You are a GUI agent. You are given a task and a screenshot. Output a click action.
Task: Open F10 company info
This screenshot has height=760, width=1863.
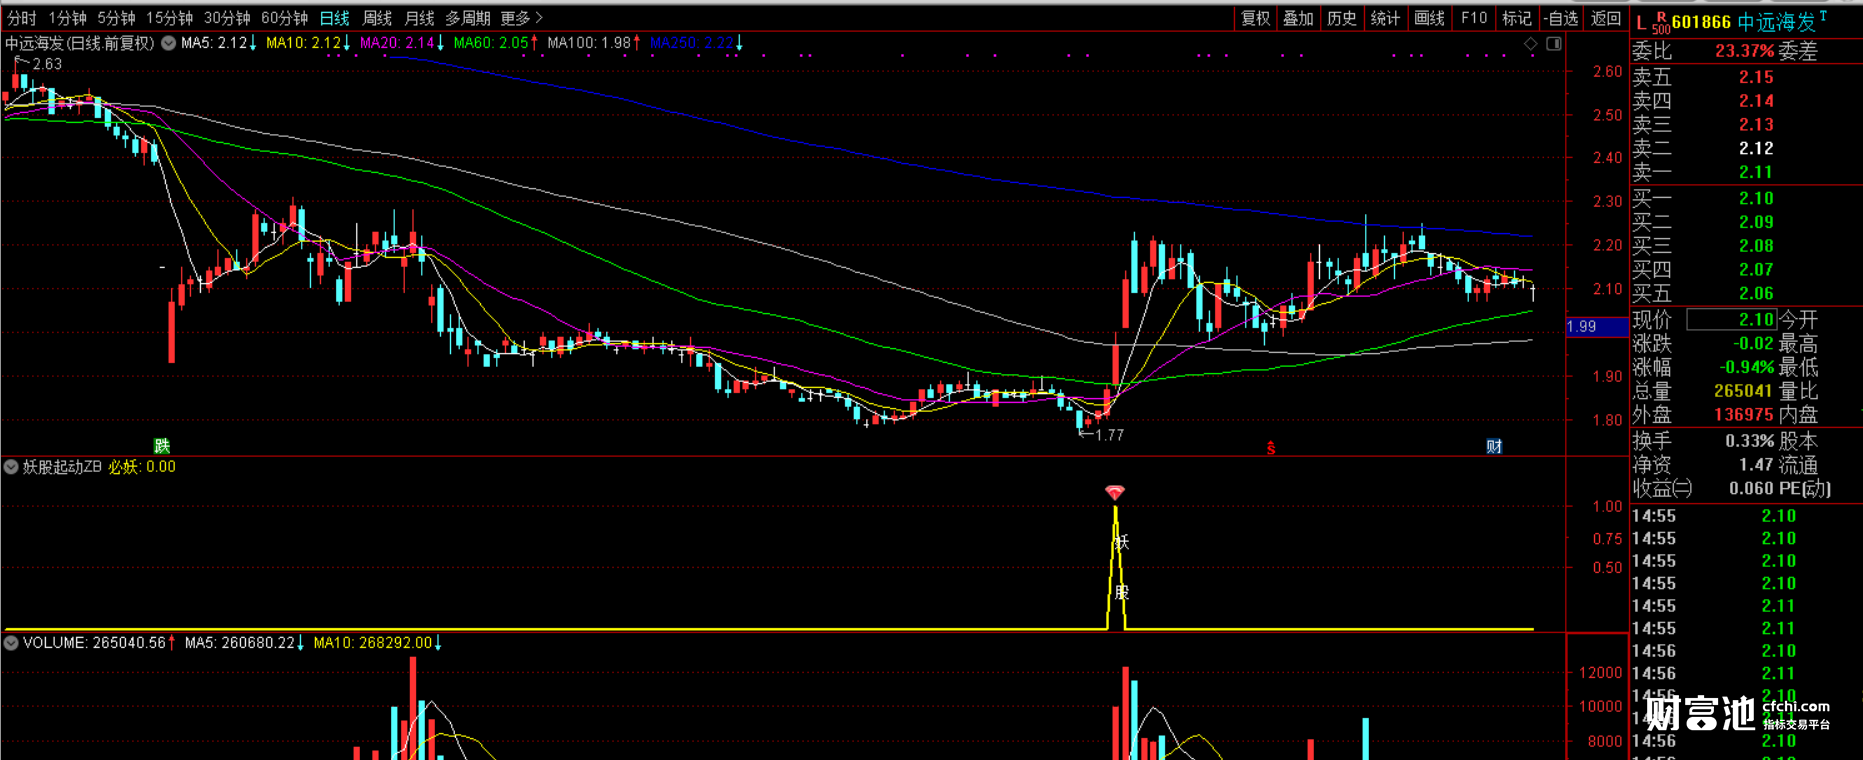1474,18
